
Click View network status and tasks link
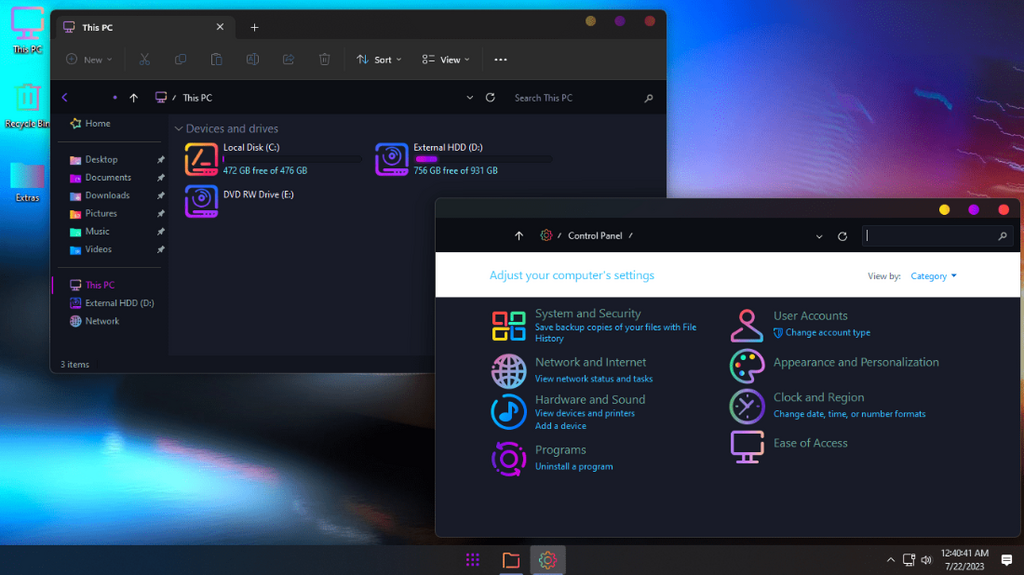coord(594,379)
